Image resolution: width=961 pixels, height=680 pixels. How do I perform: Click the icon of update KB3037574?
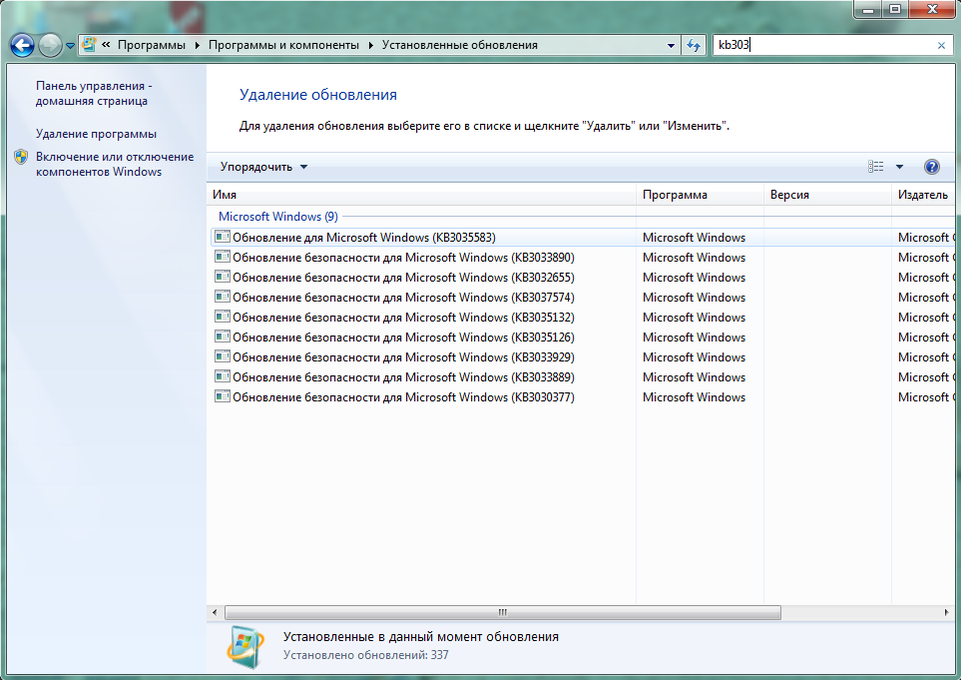[x=222, y=297]
